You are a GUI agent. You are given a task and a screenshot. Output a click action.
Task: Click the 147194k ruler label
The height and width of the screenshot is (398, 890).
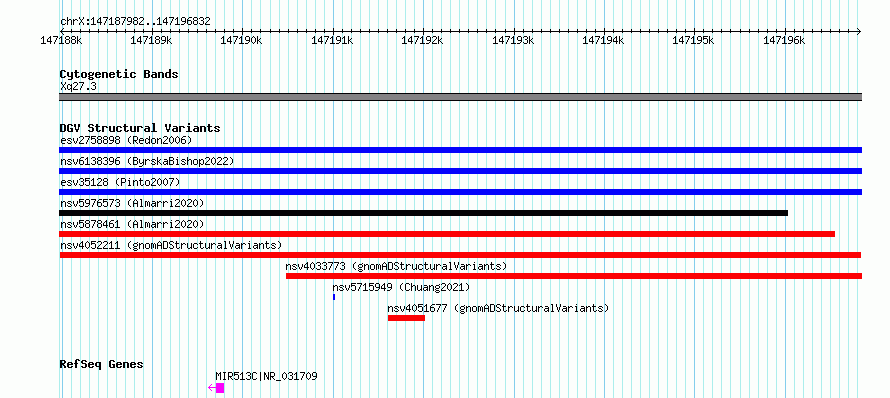pyautogui.click(x=604, y=40)
